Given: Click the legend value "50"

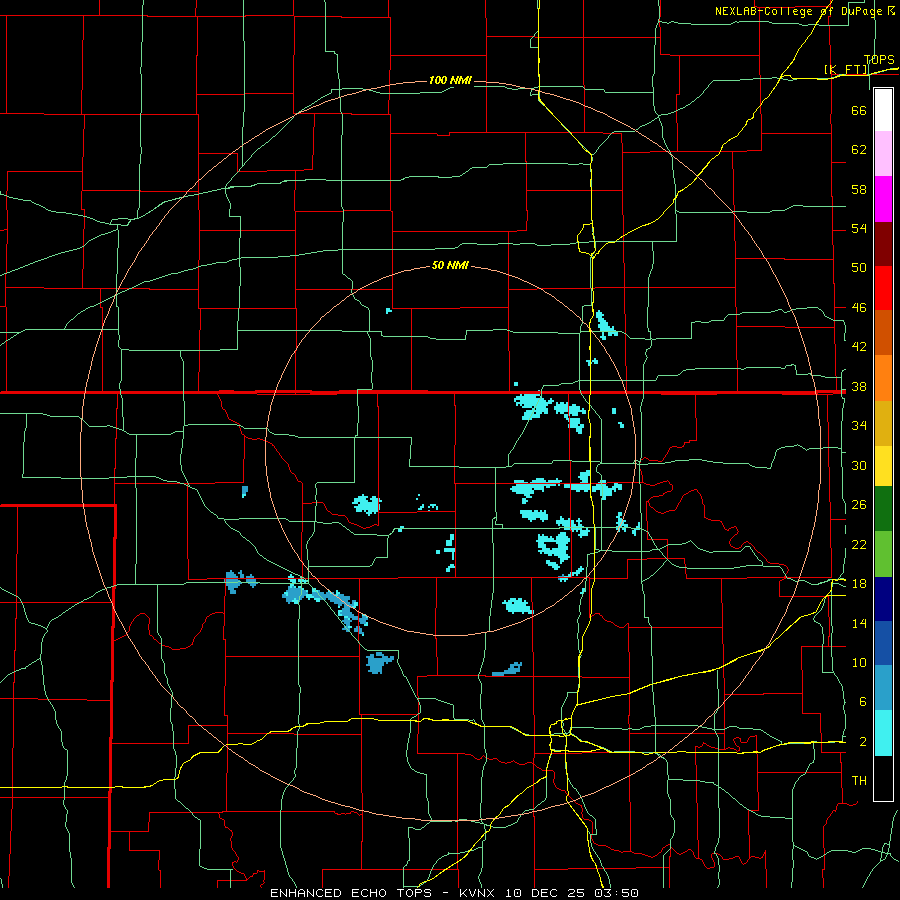Looking at the screenshot, I should 859,268.
